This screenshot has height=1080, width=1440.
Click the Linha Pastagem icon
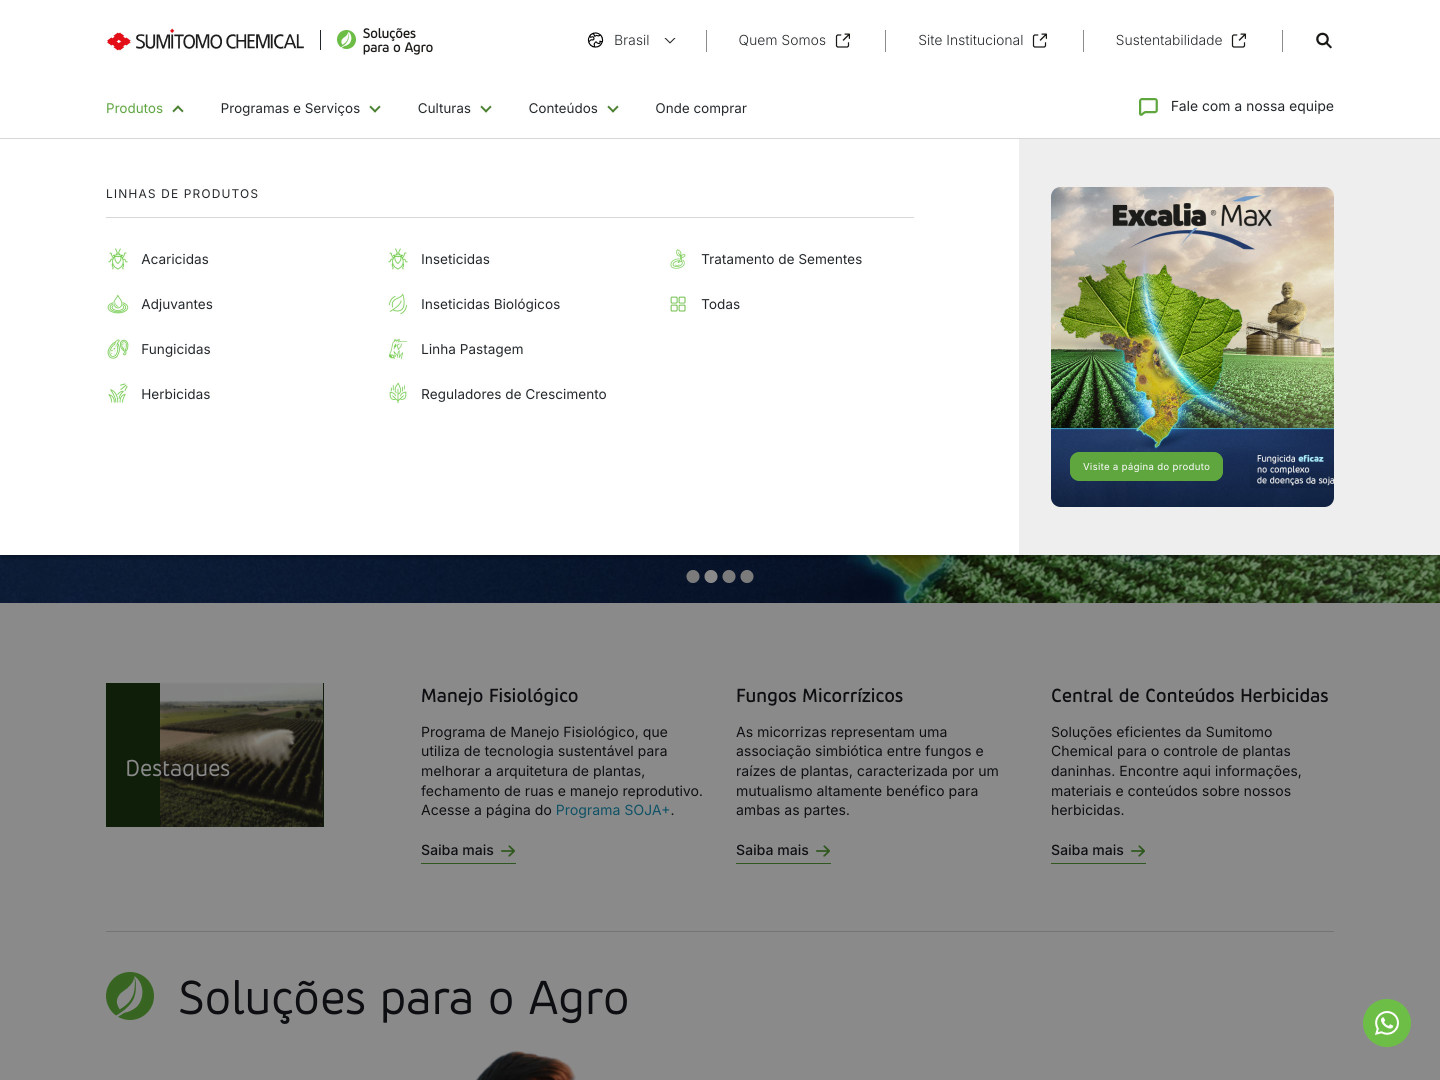398,349
